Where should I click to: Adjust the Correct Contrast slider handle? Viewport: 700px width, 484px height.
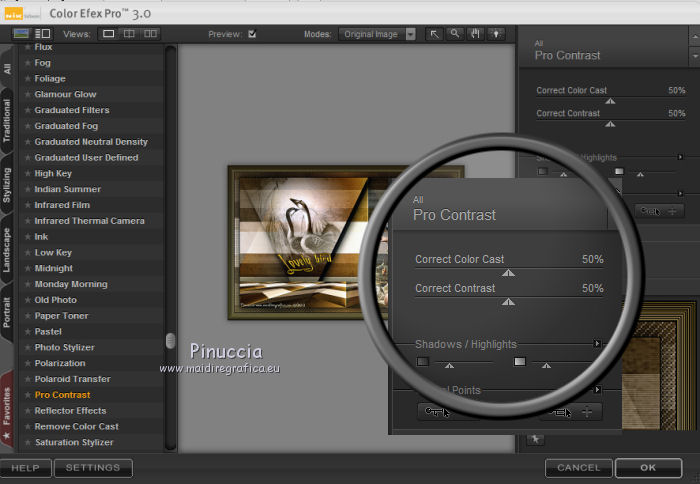(x=610, y=124)
